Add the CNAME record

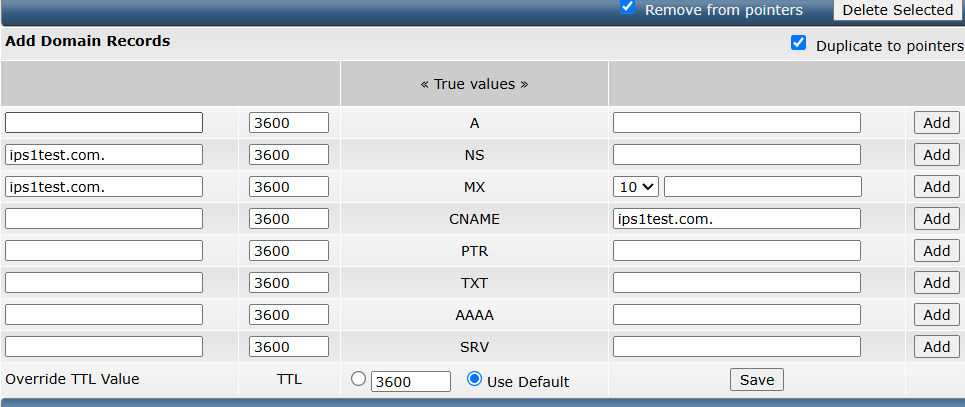click(937, 219)
